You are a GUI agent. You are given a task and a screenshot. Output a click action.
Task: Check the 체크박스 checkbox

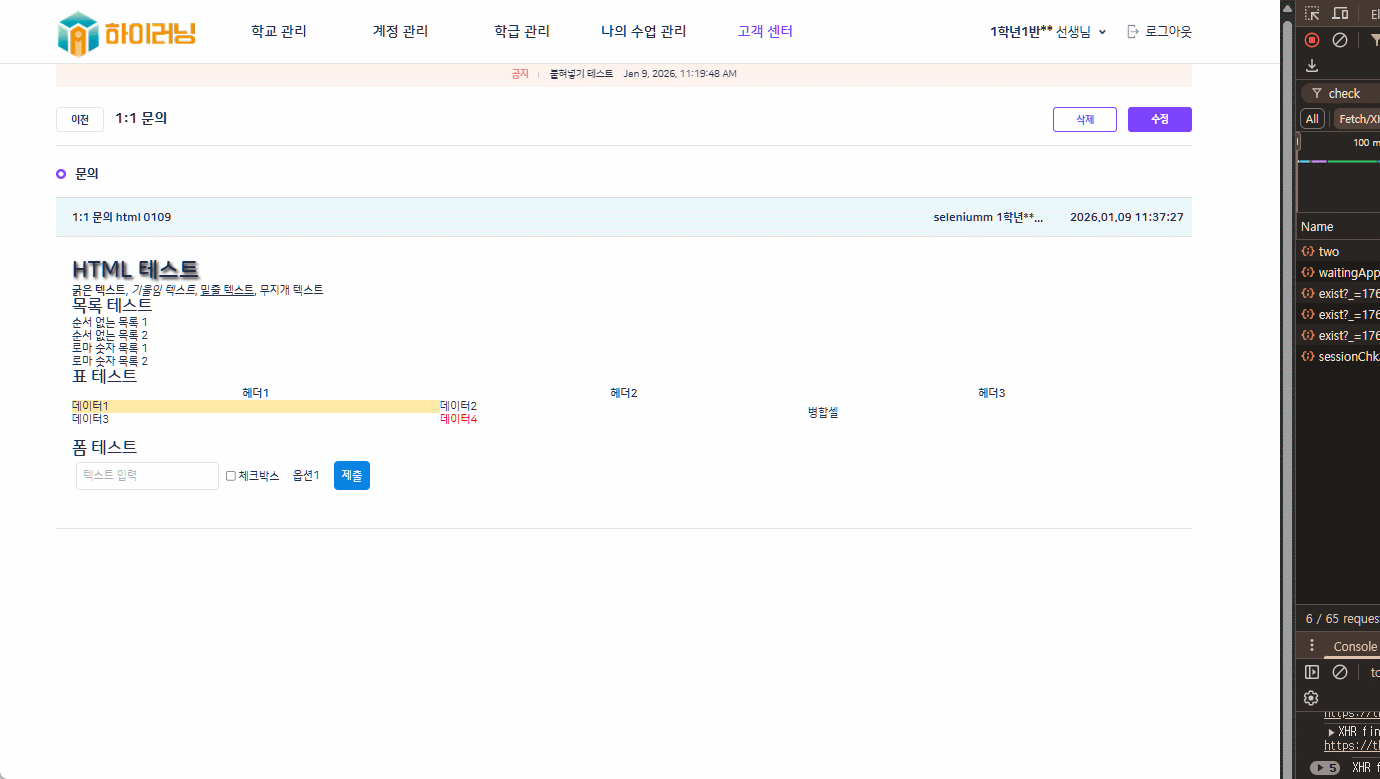[x=231, y=476]
